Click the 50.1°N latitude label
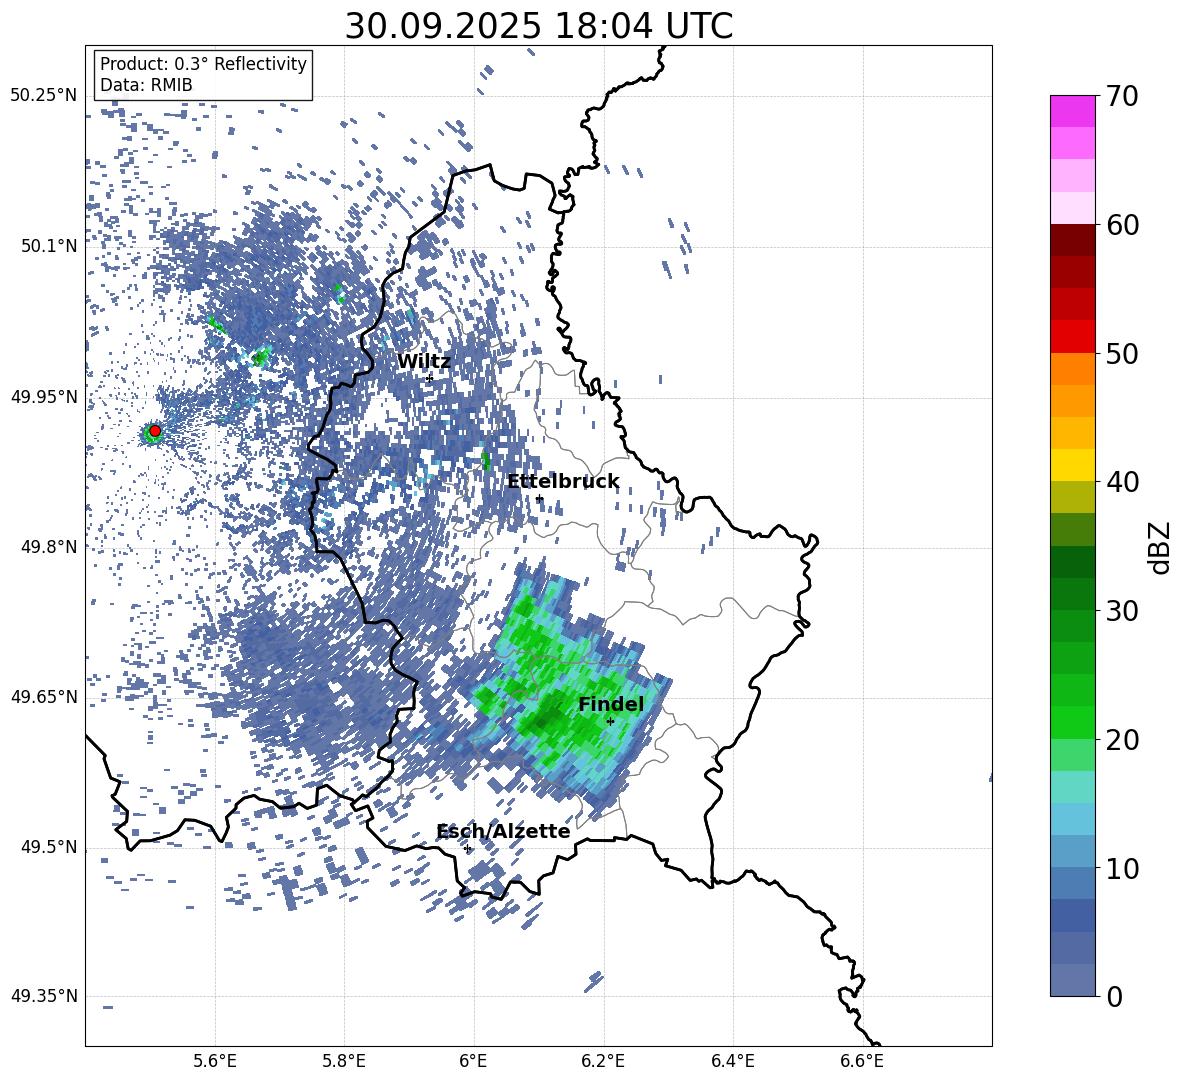1184x1081 pixels. tap(49, 246)
